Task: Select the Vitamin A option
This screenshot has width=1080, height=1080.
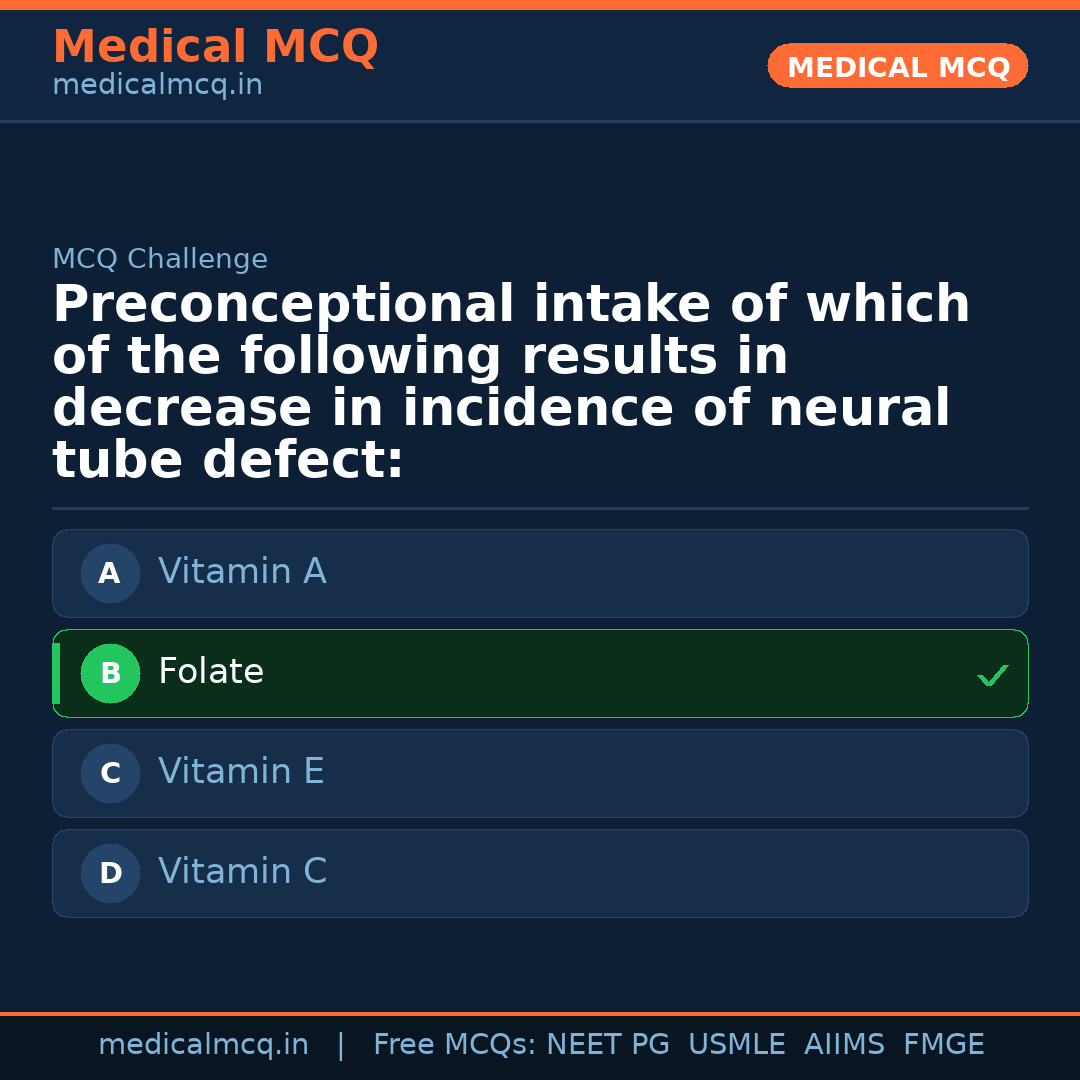Action: (x=540, y=573)
